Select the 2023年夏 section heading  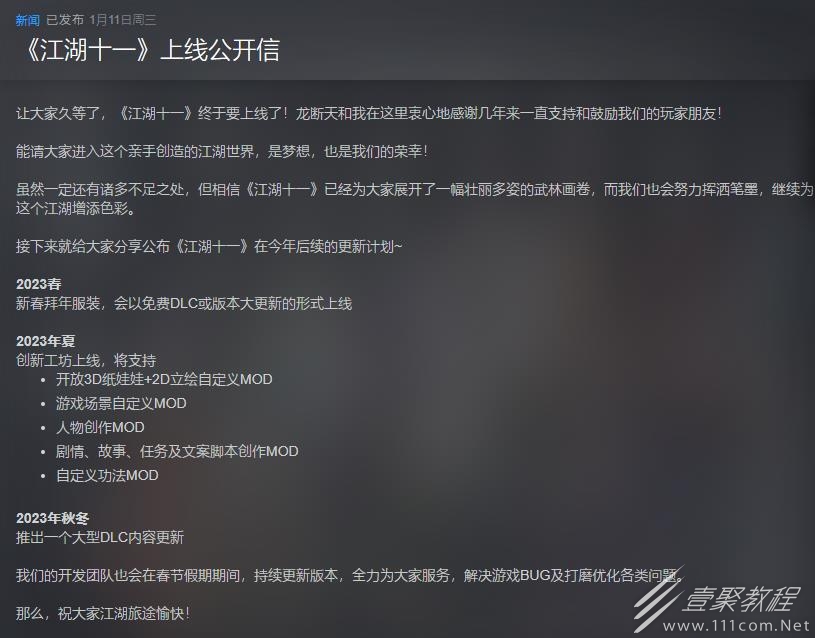click(x=45, y=341)
